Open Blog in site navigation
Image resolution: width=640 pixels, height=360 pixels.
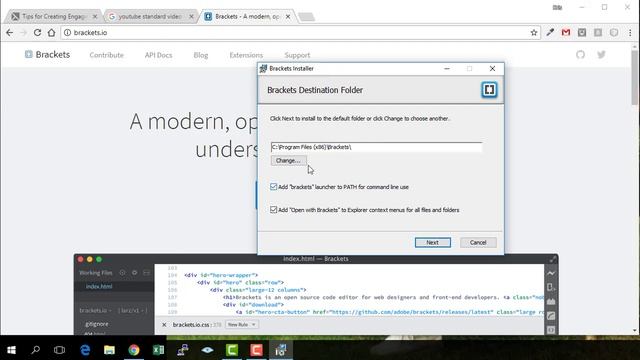(x=201, y=55)
